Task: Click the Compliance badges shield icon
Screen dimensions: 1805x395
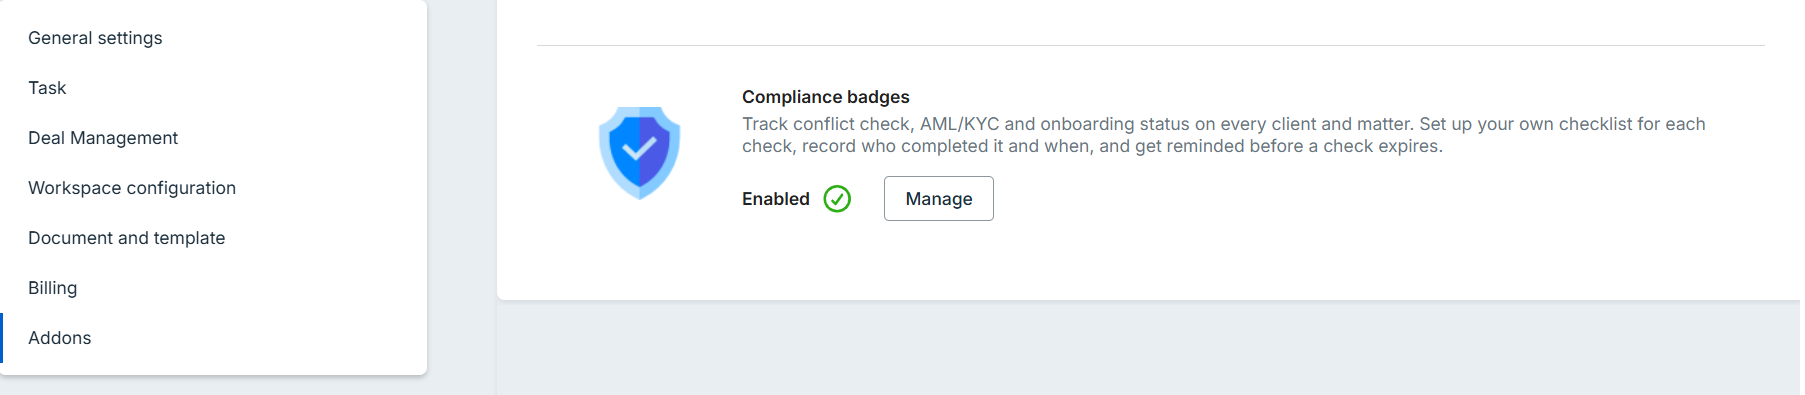Action: coord(639,153)
